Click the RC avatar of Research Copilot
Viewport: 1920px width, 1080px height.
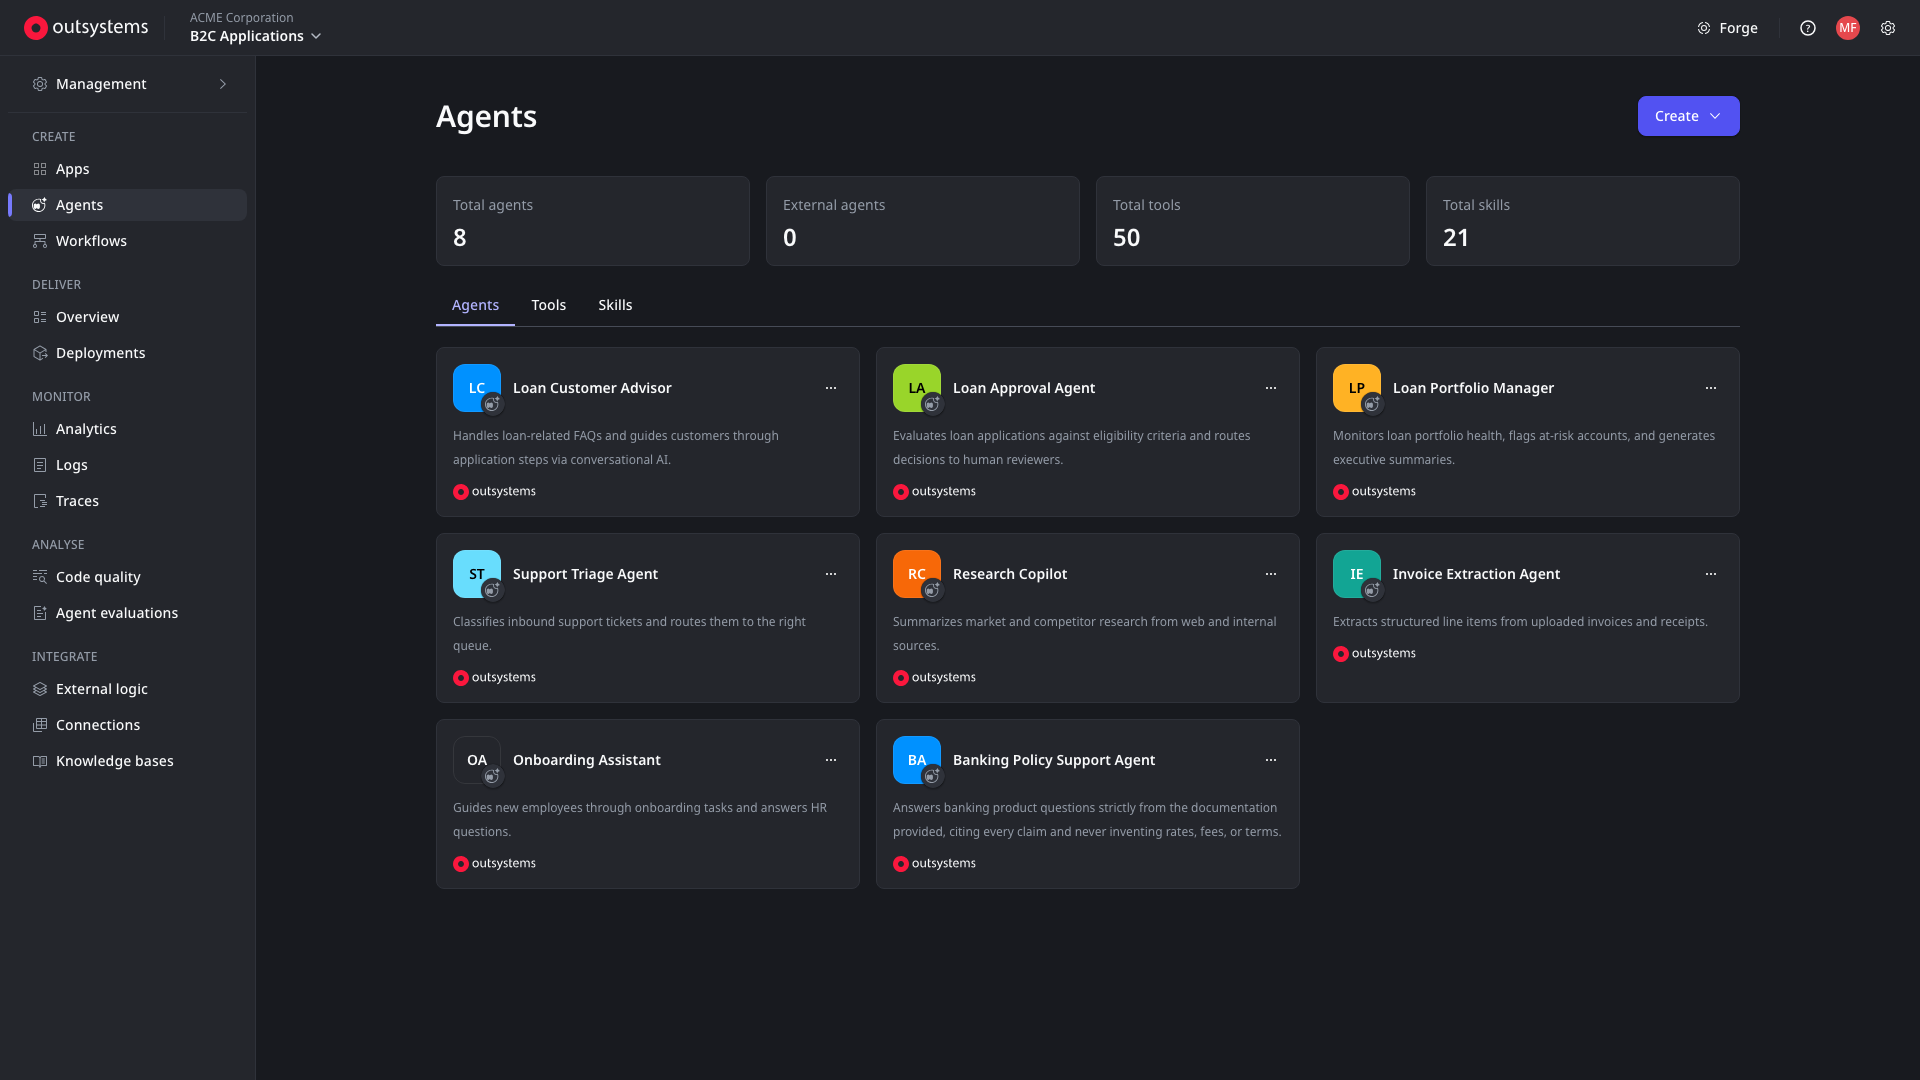click(917, 574)
